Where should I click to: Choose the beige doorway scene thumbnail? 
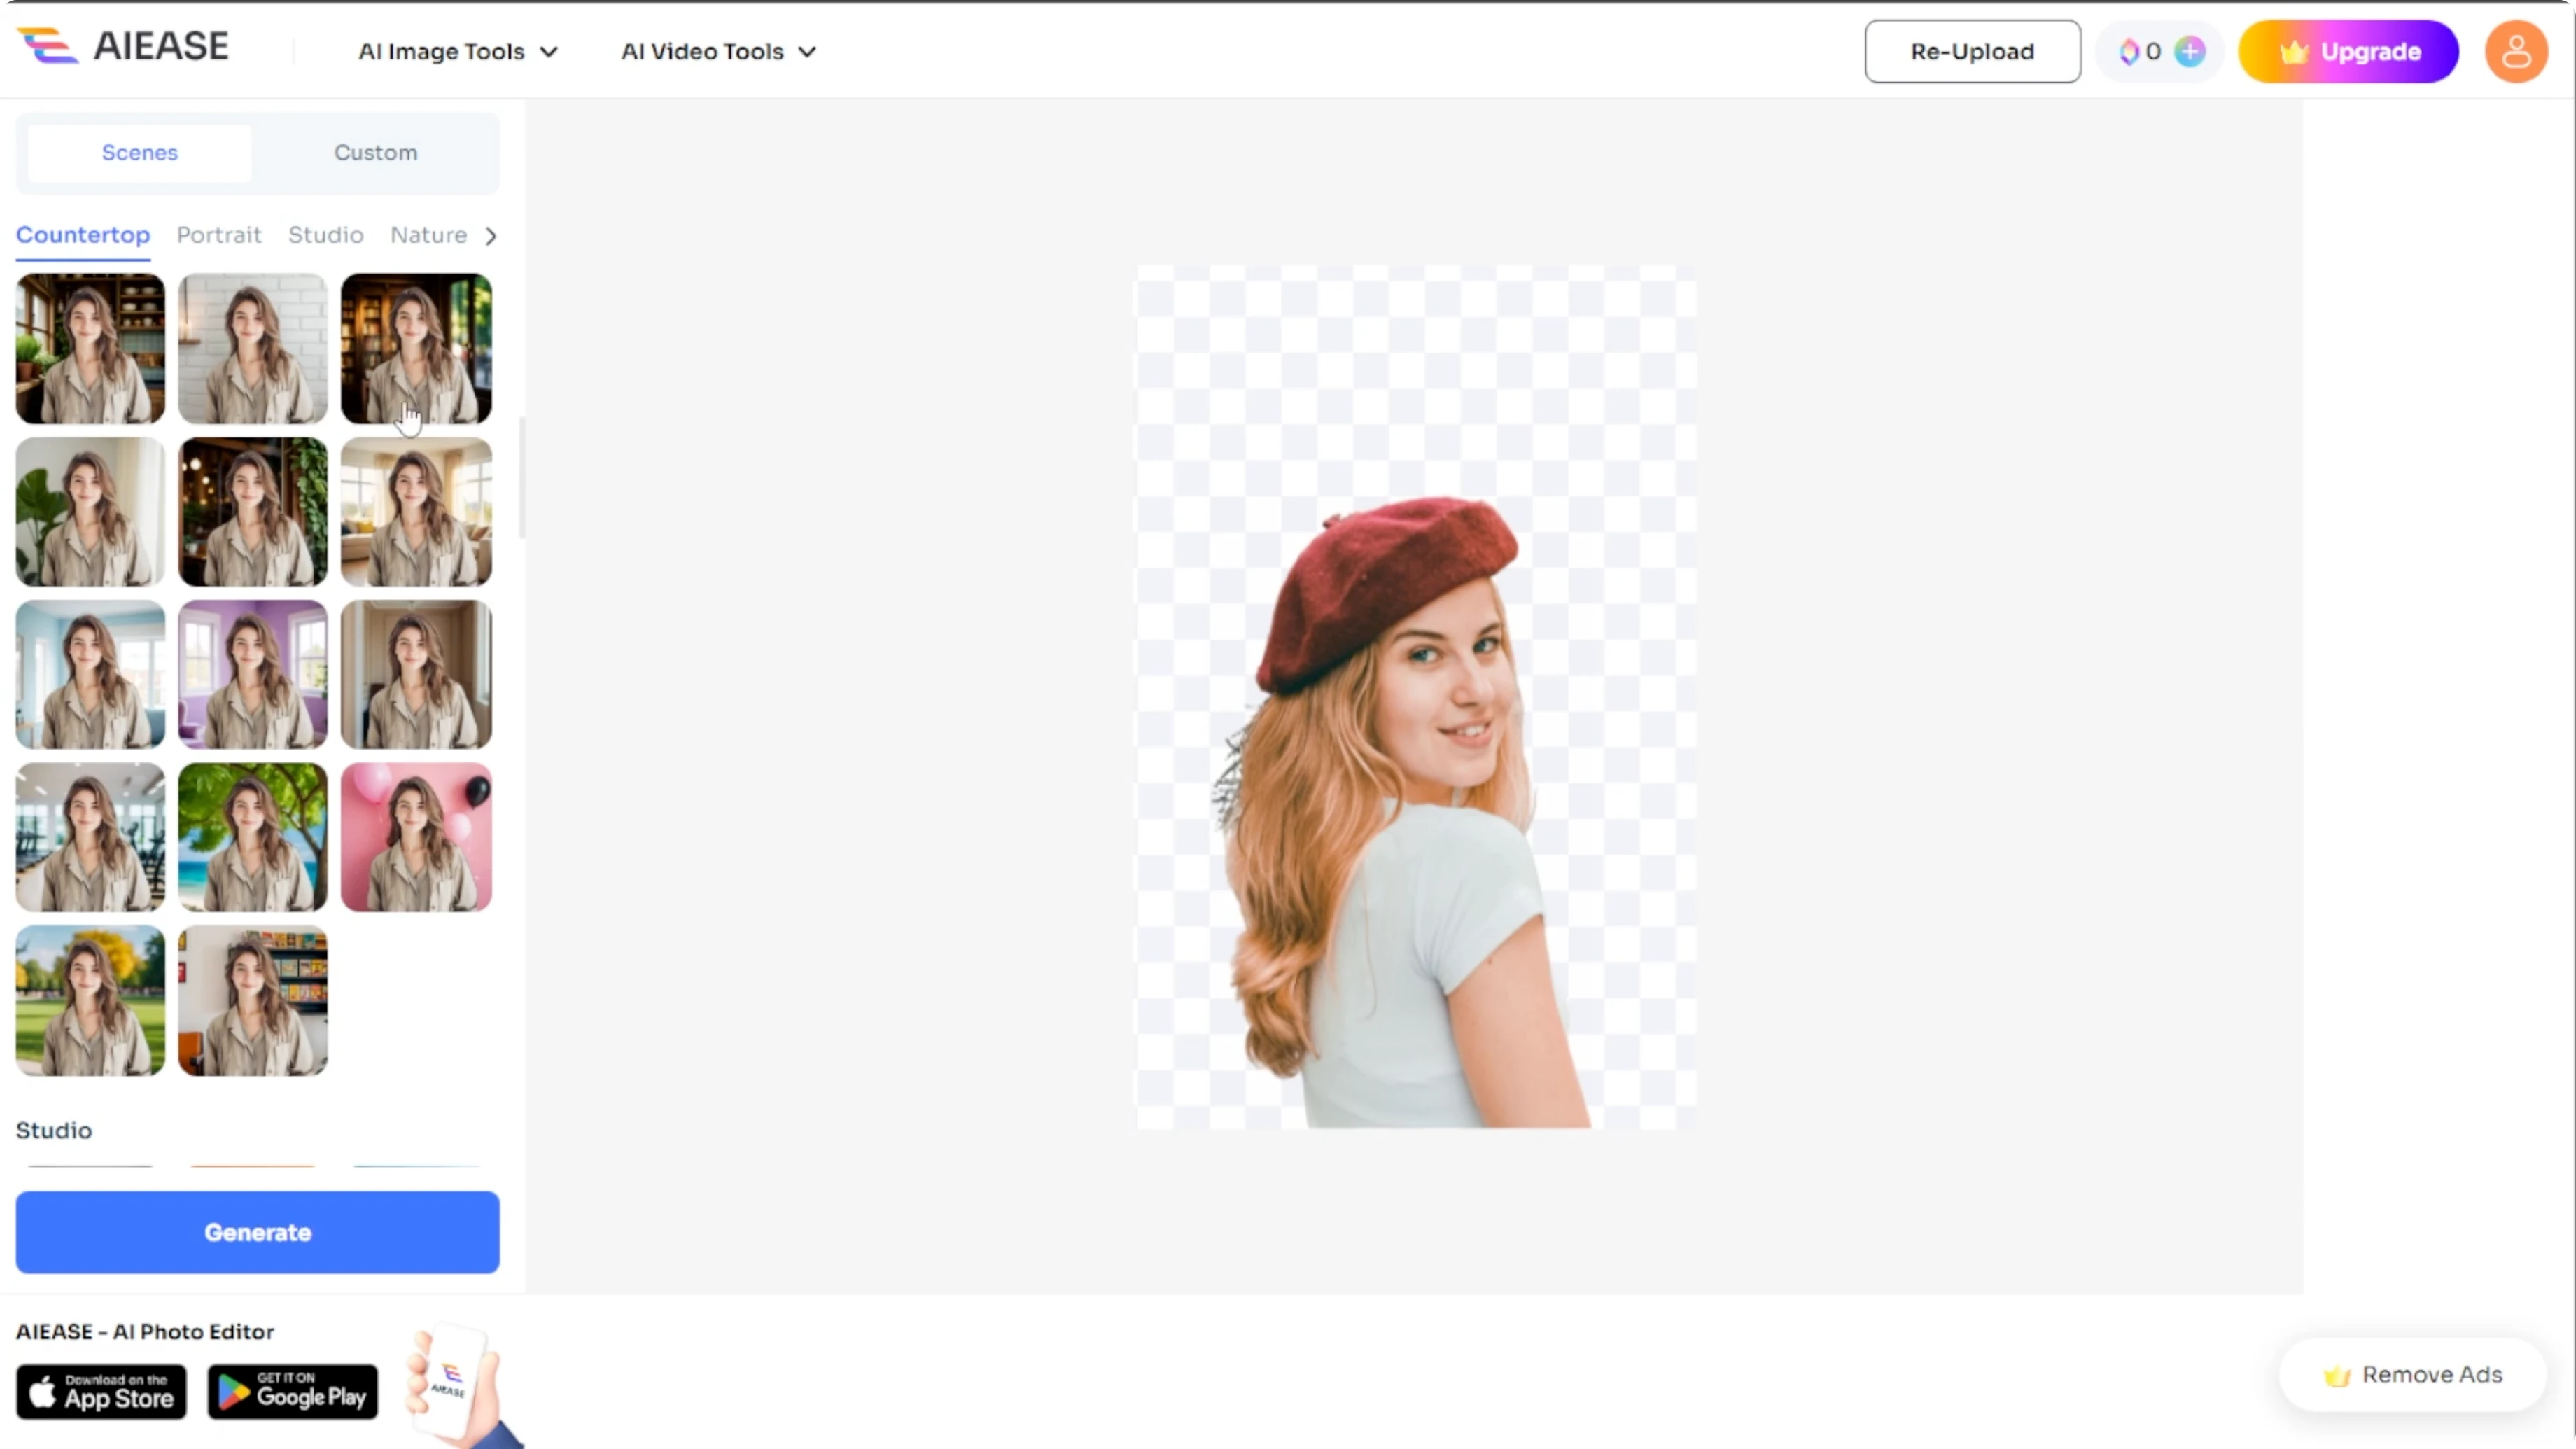pos(416,674)
